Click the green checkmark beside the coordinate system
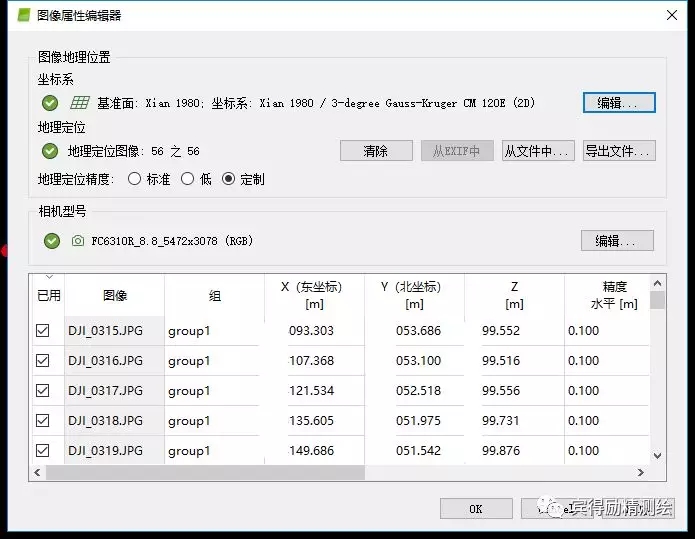This screenshot has width=695, height=539. [50, 103]
